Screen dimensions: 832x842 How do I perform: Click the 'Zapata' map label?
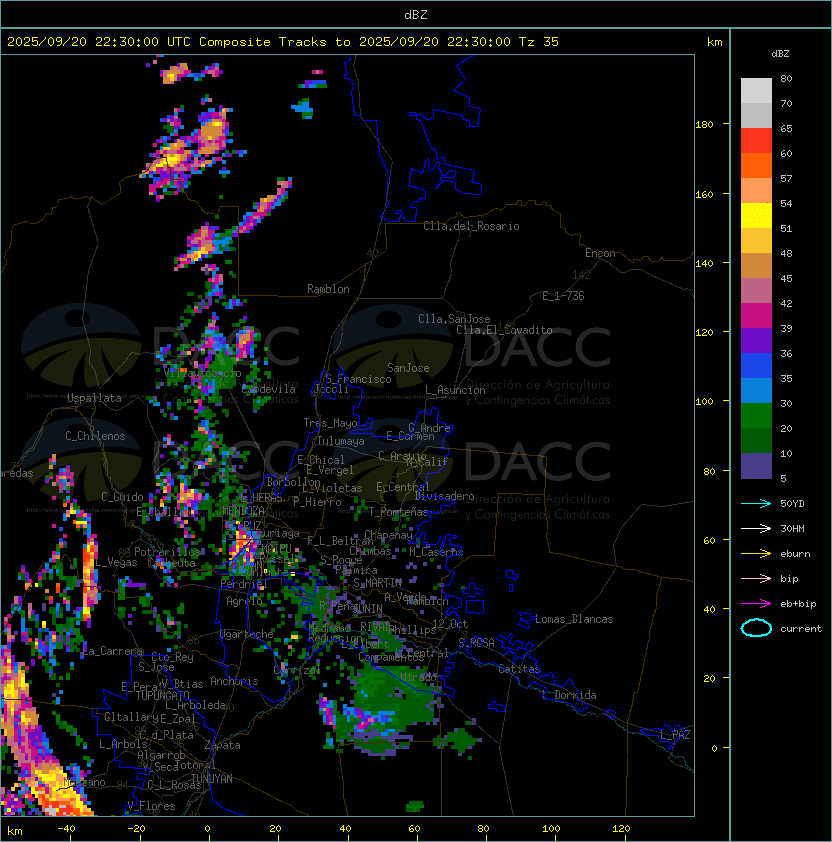(x=222, y=745)
